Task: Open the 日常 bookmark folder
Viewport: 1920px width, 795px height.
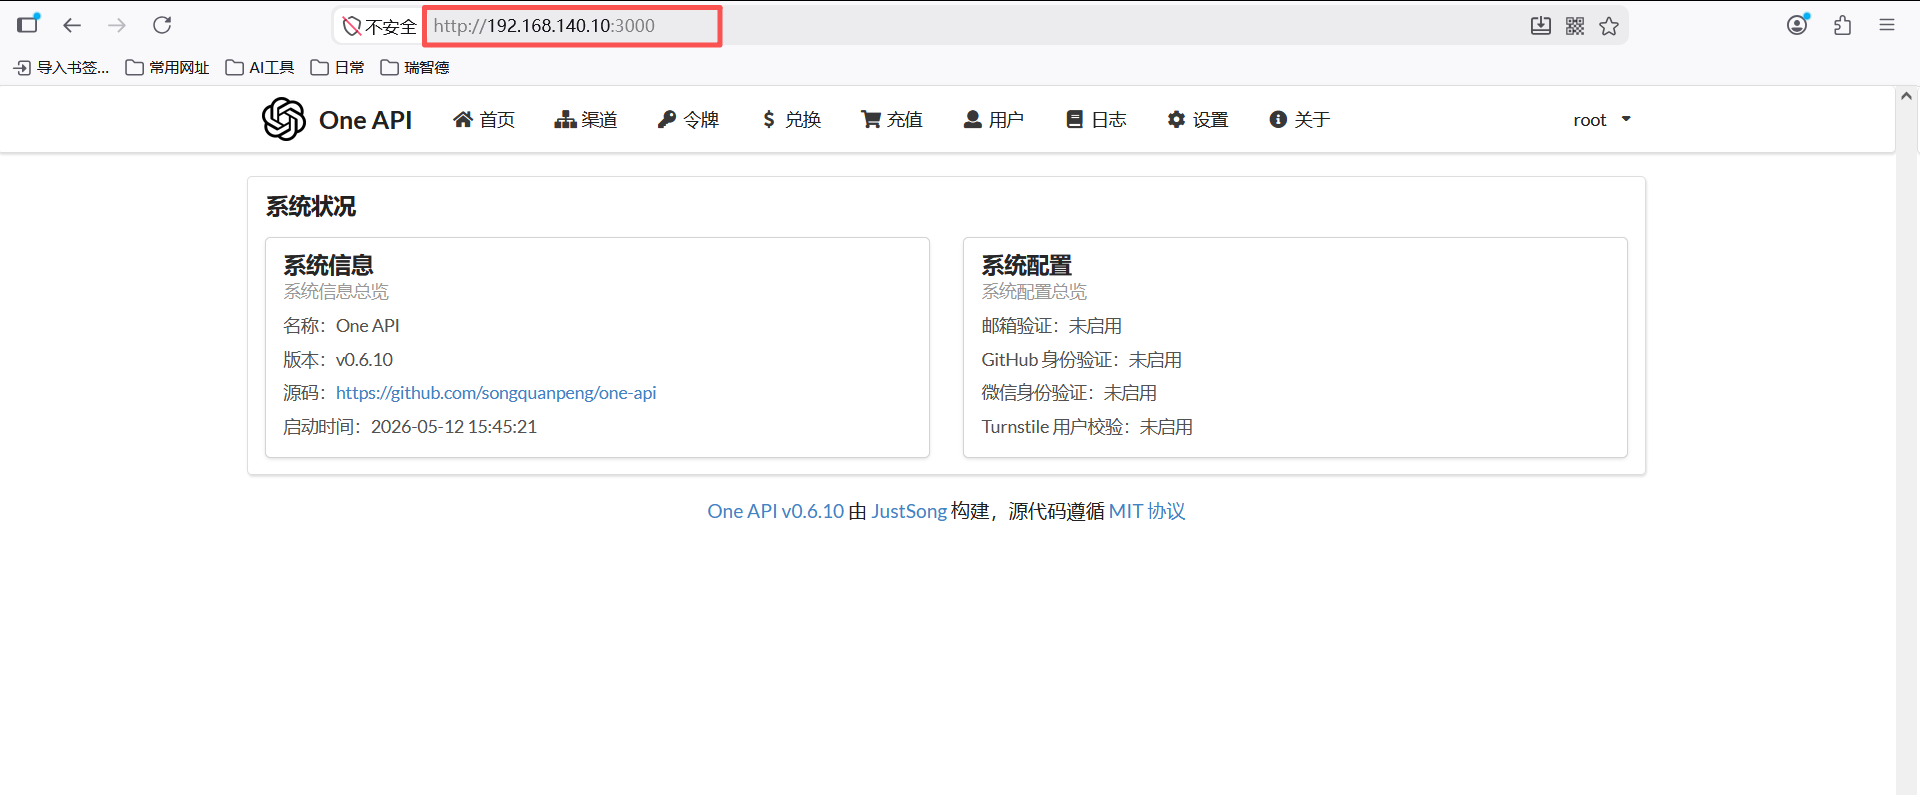Action: point(338,67)
